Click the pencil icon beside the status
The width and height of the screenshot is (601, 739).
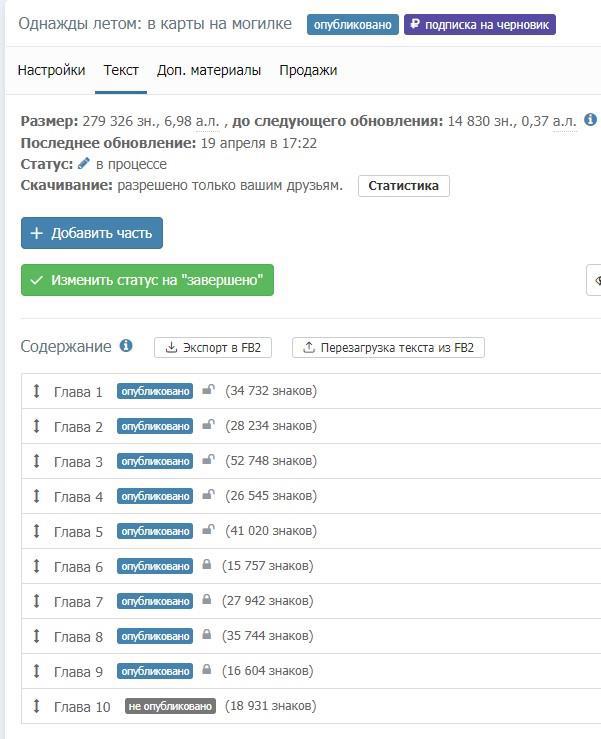click(84, 164)
